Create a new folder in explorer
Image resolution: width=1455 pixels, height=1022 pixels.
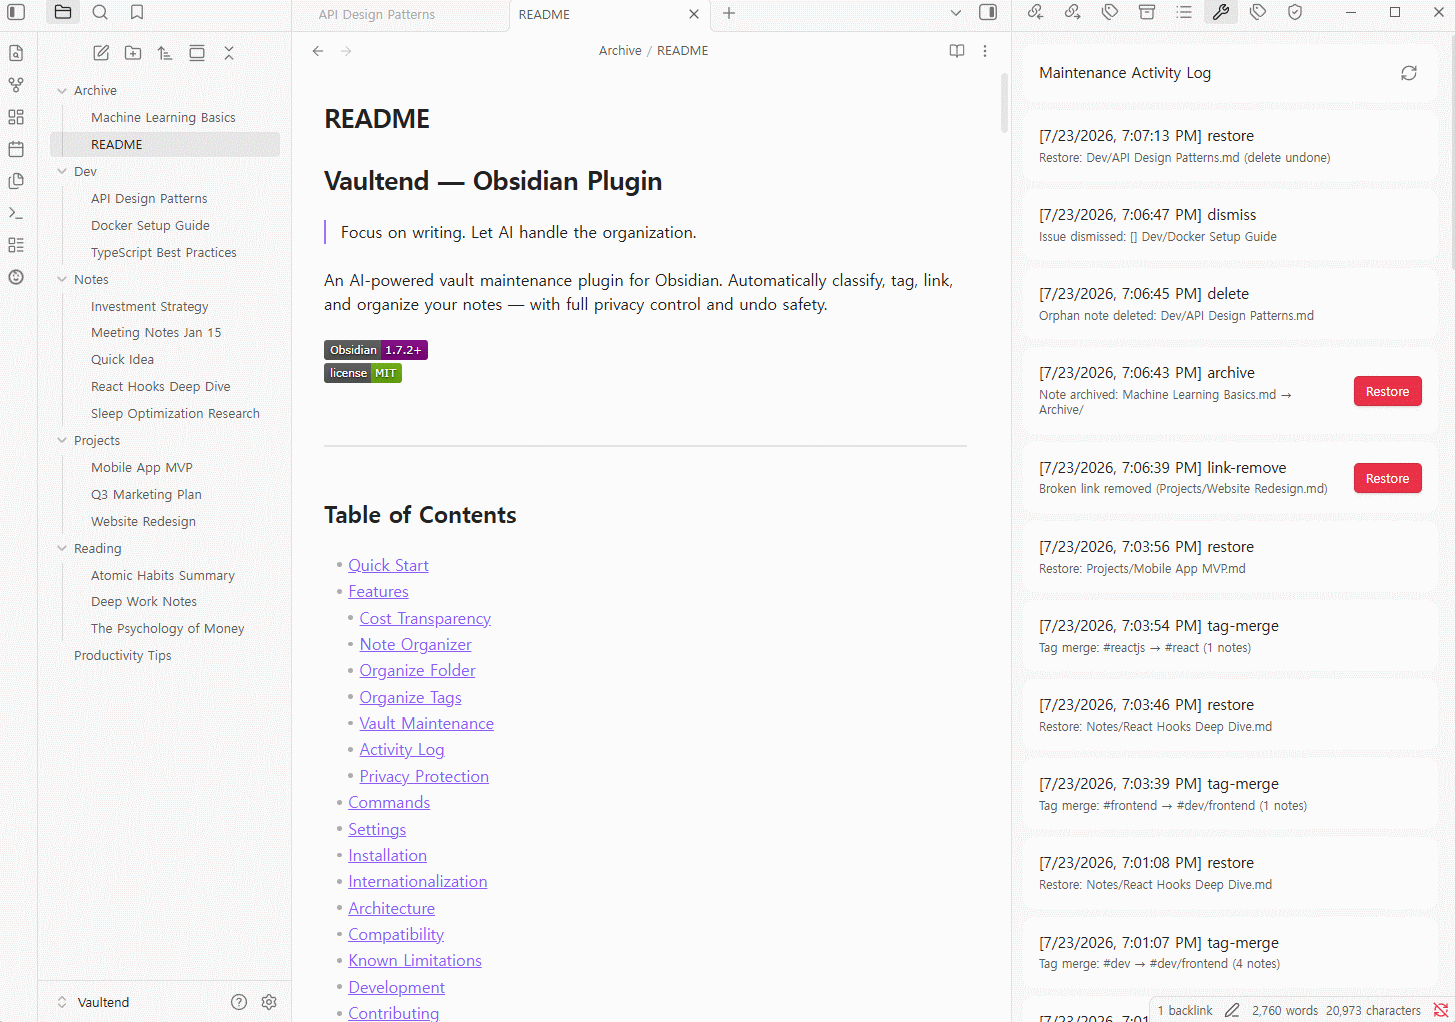coord(133,53)
